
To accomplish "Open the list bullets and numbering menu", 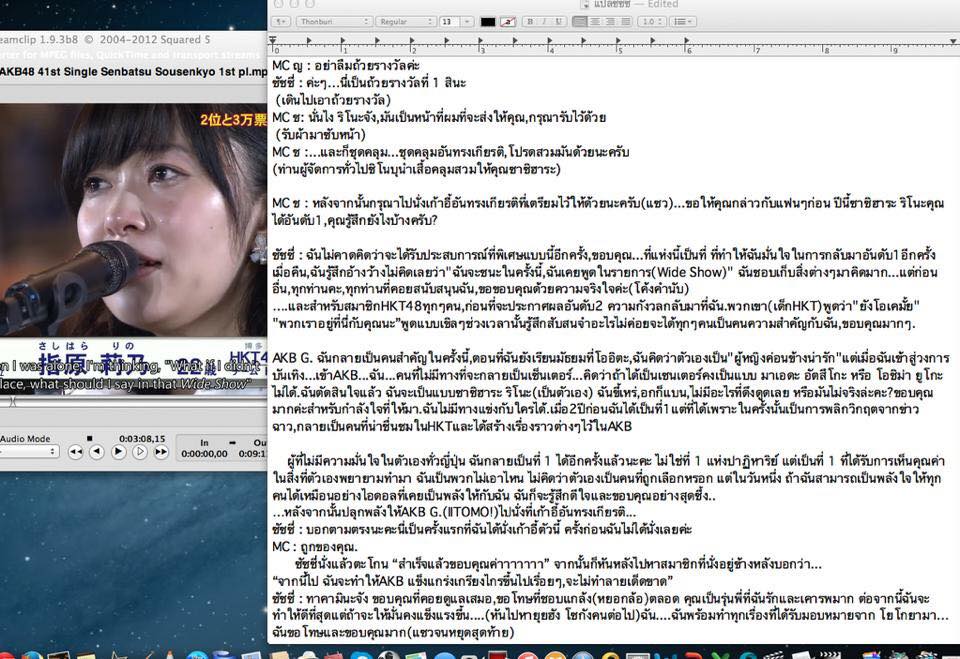I will (683, 21).
